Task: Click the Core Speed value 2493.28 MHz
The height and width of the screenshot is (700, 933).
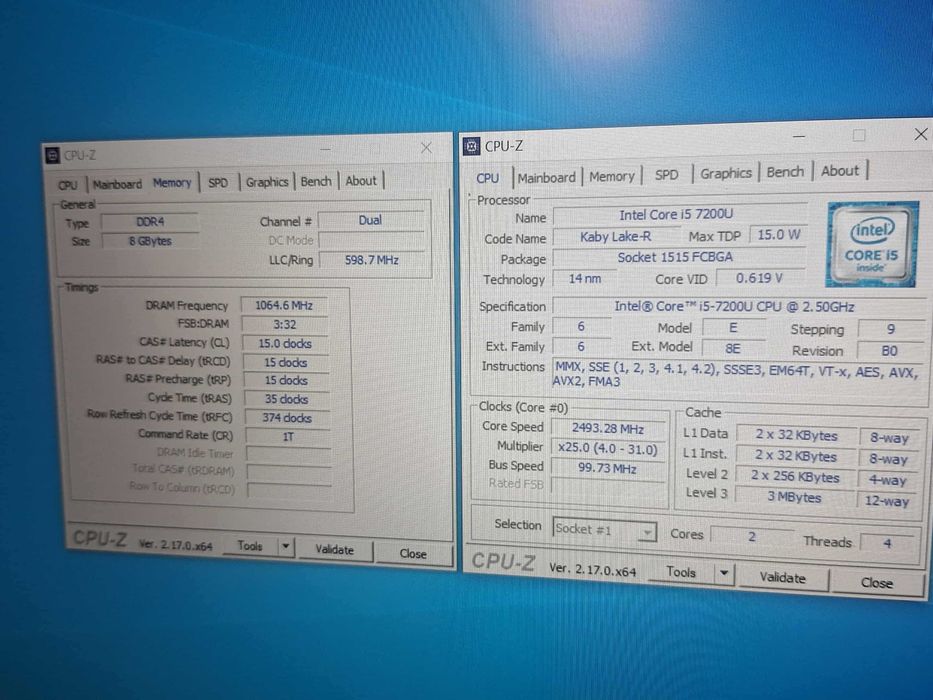Action: [608, 429]
